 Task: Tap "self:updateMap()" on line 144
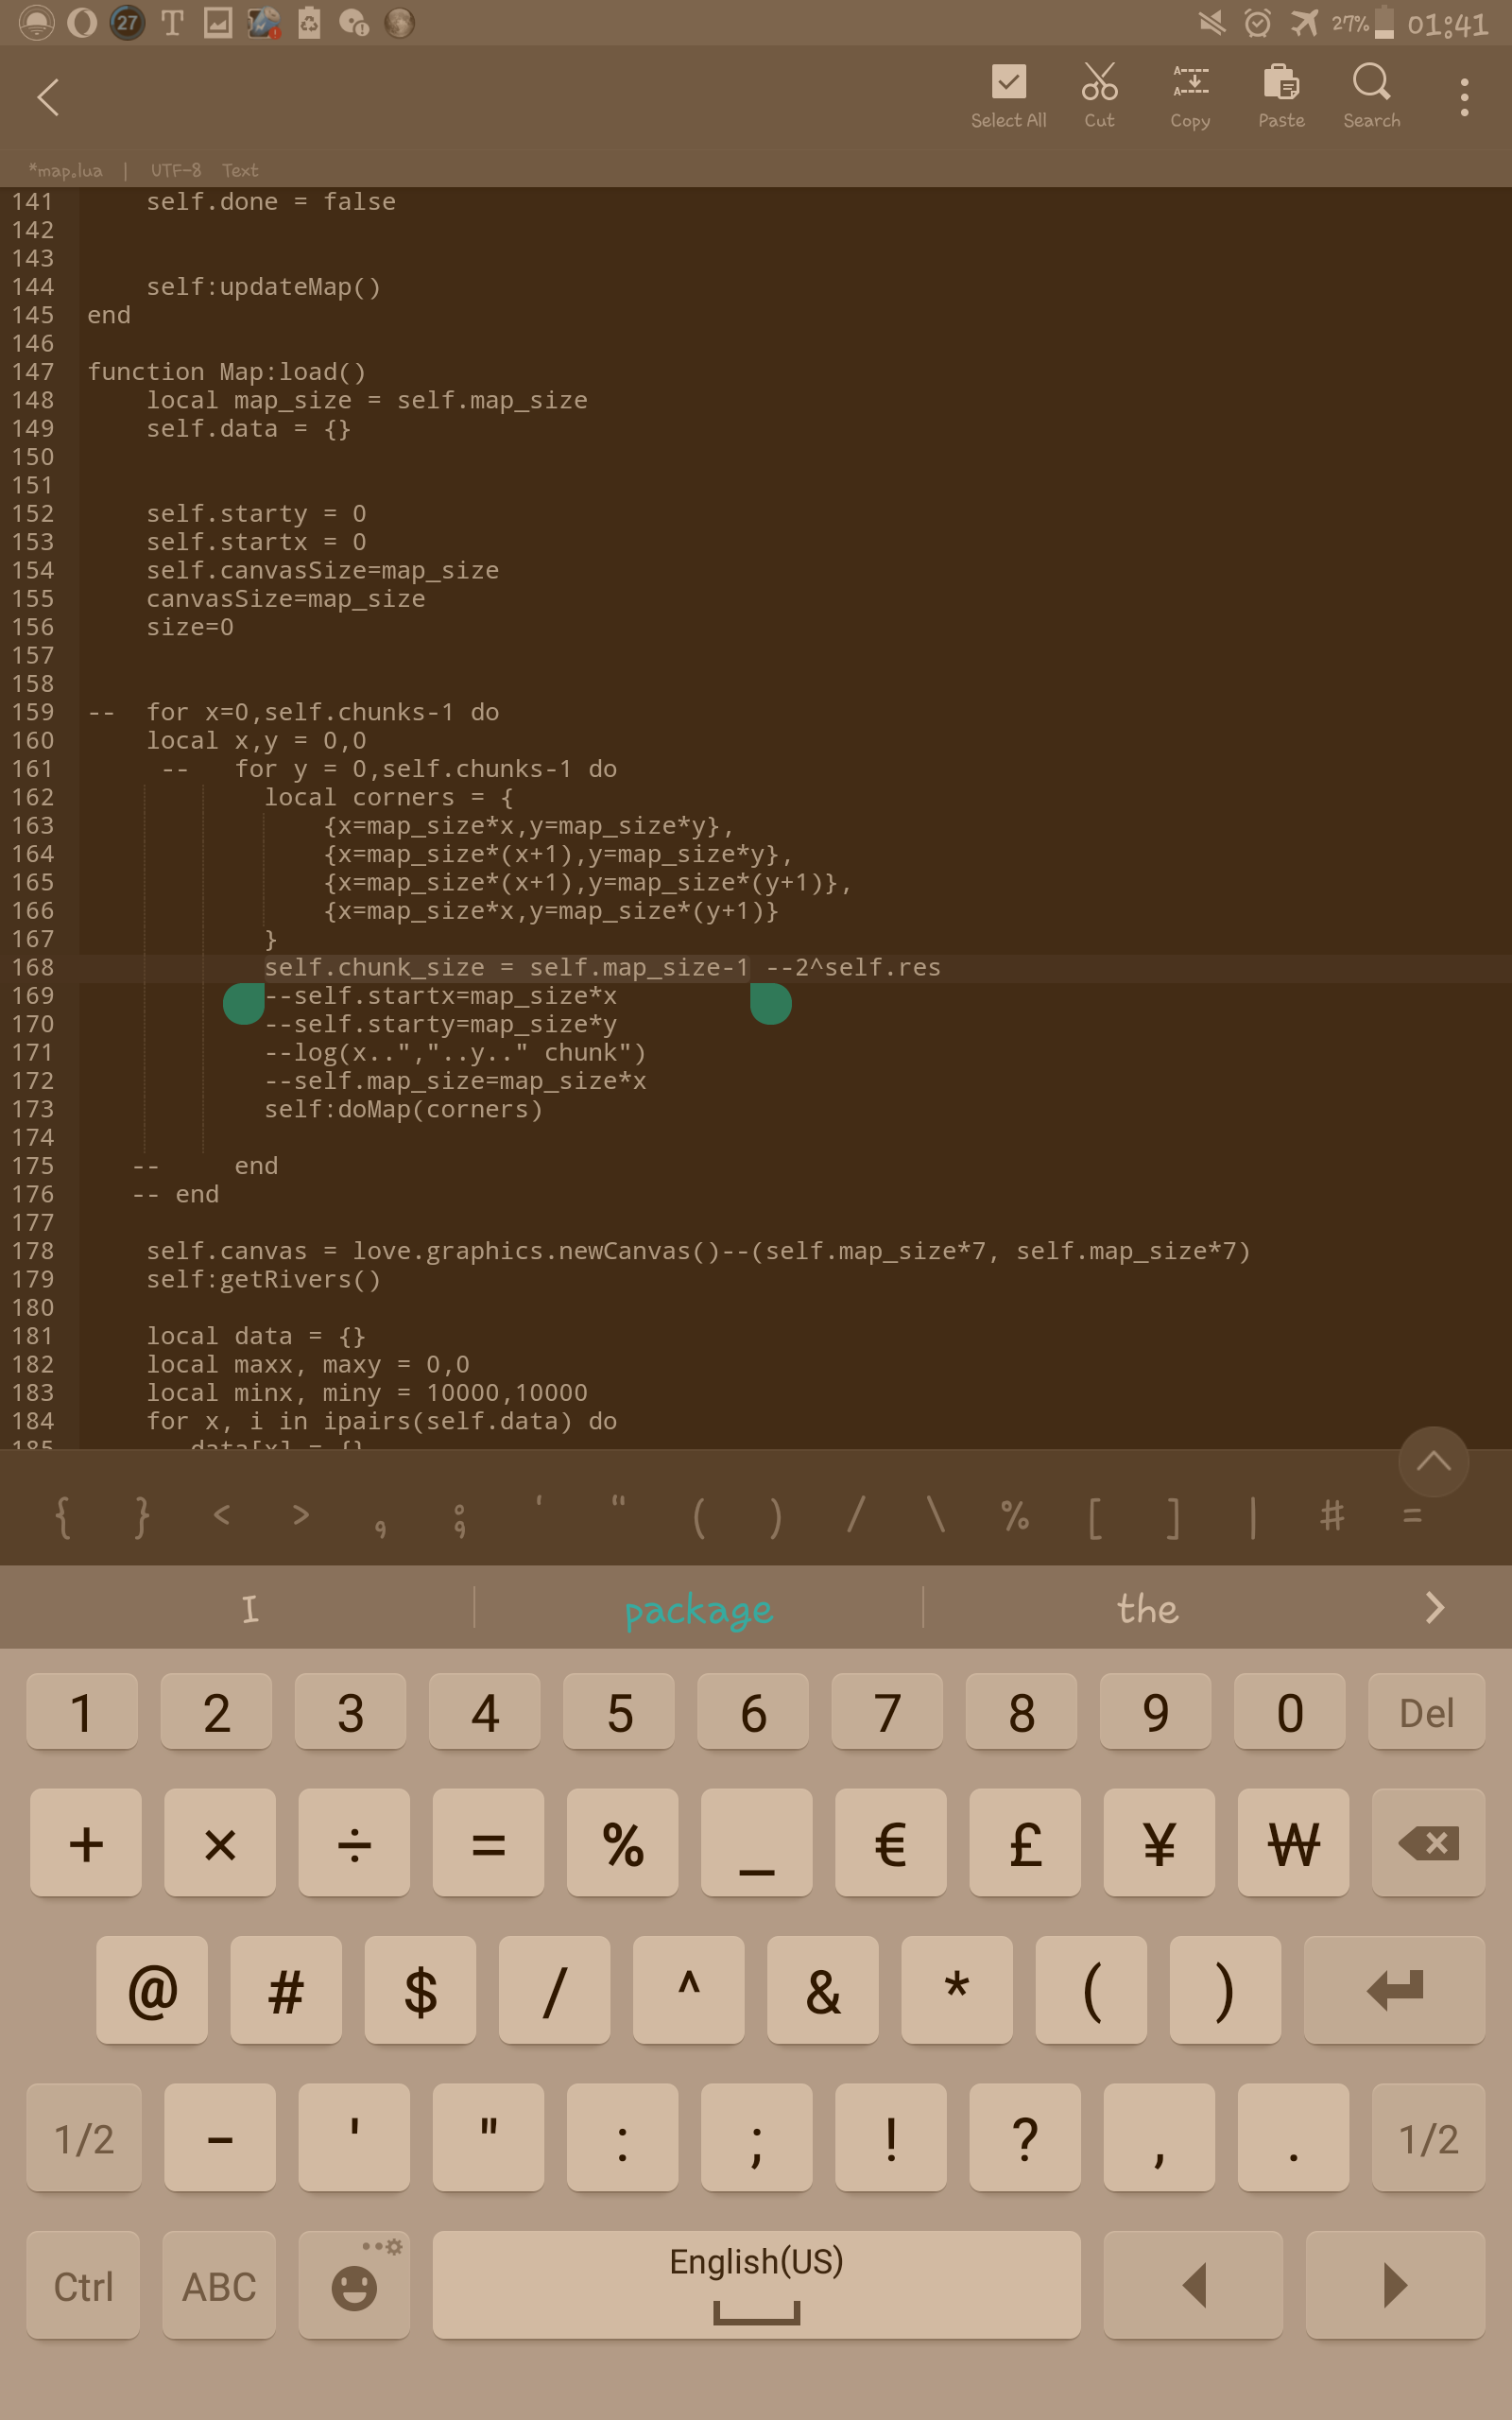pyautogui.click(x=264, y=287)
